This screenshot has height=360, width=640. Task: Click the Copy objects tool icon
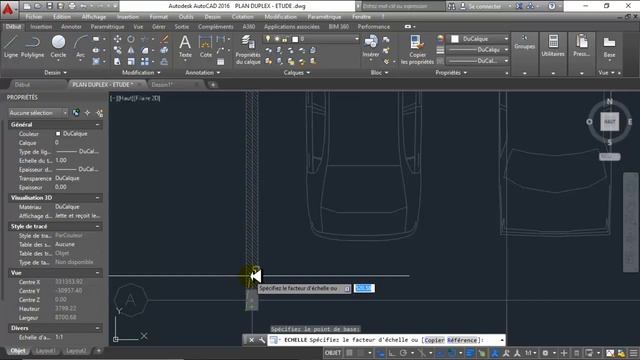coord(117,51)
